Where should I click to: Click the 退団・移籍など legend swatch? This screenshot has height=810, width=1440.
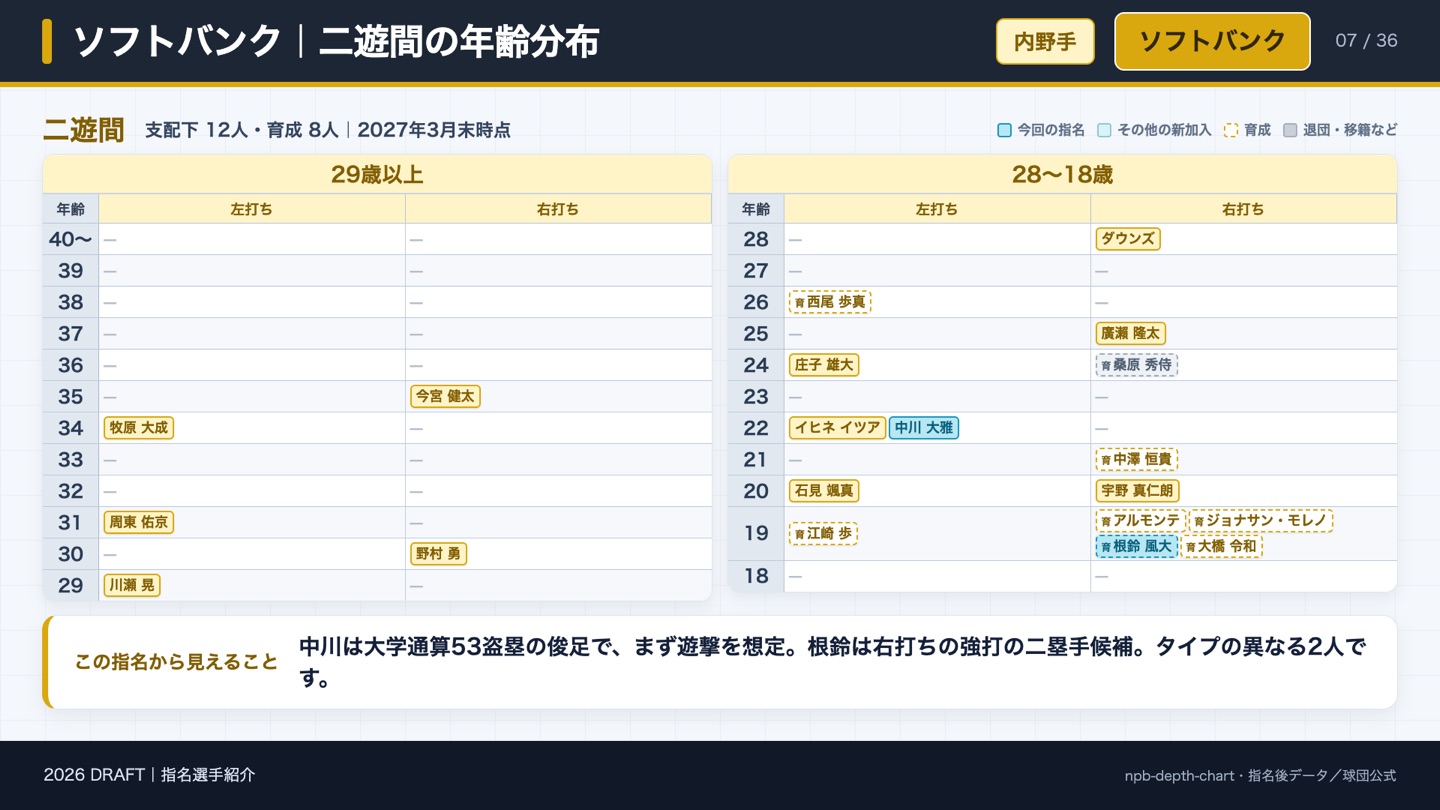[x=1290, y=130]
